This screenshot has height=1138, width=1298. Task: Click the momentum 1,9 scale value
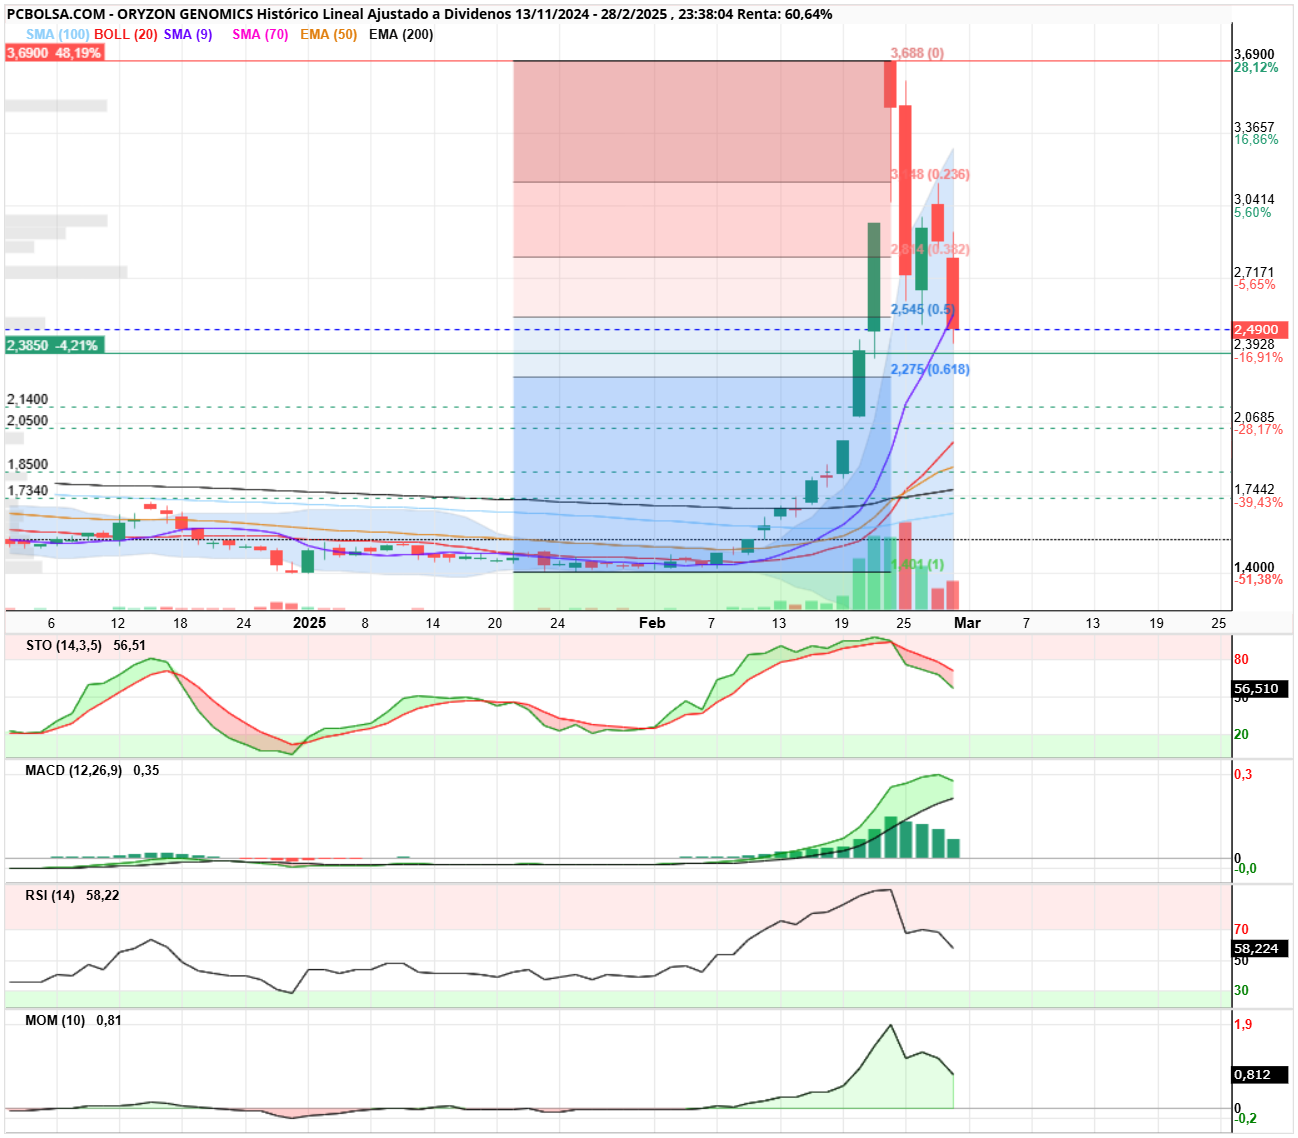[x=1243, y=1024]
